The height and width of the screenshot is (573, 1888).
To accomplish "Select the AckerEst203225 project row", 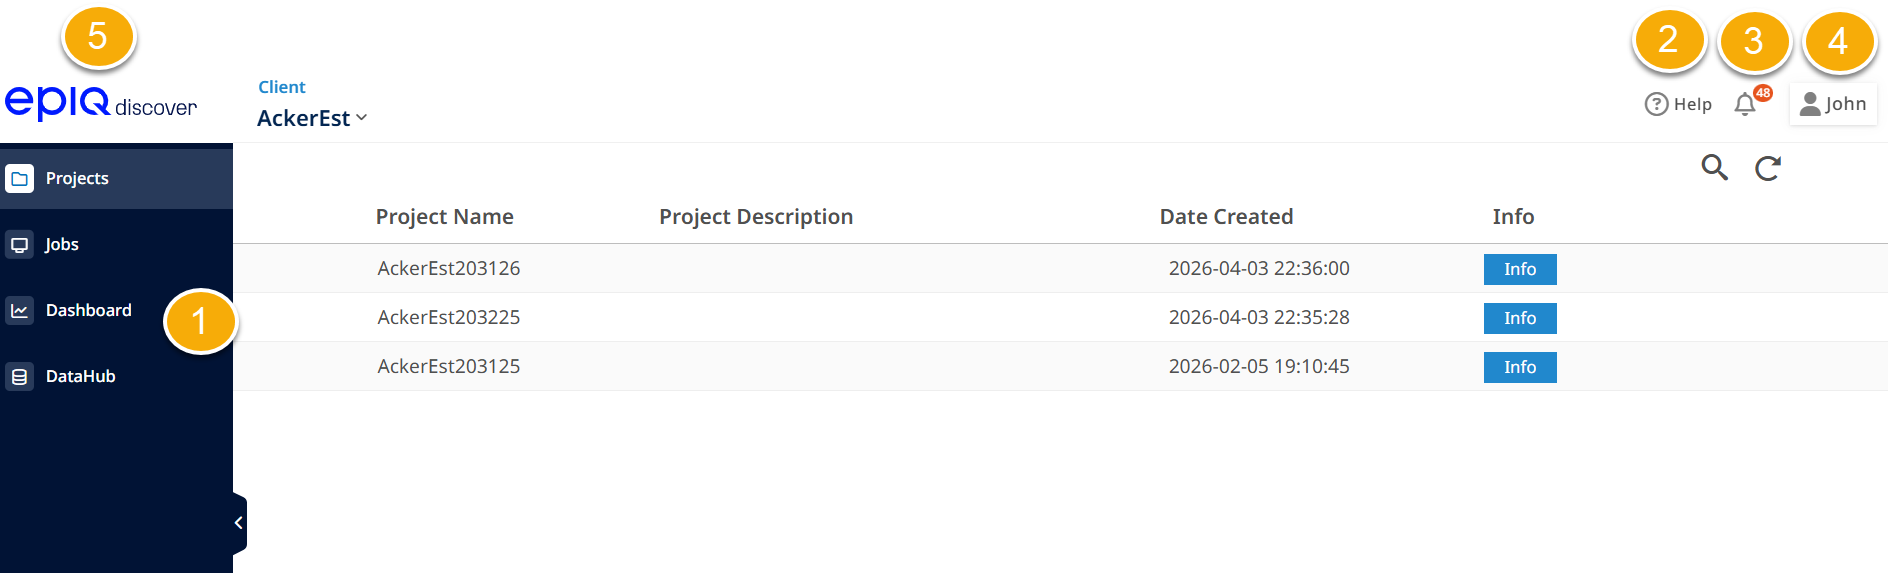I will [x=449, y=317].
